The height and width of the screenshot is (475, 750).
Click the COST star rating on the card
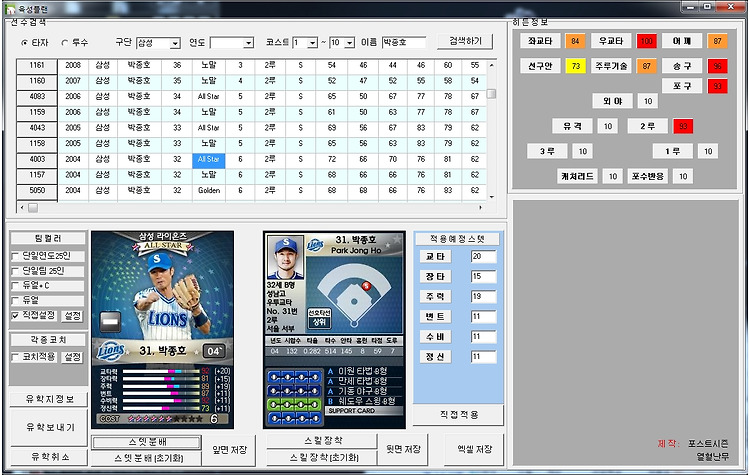pyautogui.click(x=165, y=419)
